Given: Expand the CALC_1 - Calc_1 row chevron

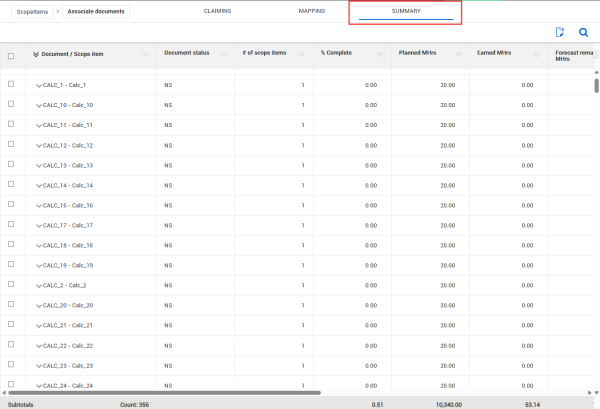Looking at the screenshot, I should (x=39, y=86).
